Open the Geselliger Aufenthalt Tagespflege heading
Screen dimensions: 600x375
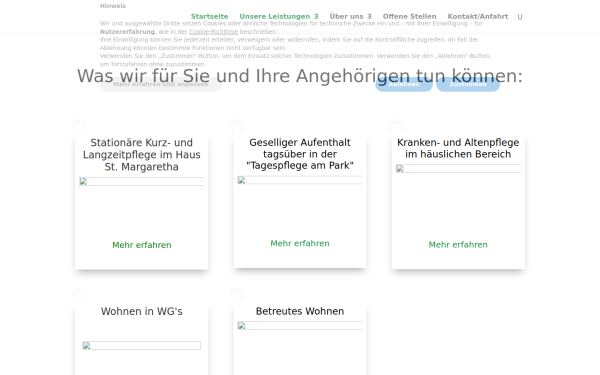pyautogui.click(x=300, y=154)
